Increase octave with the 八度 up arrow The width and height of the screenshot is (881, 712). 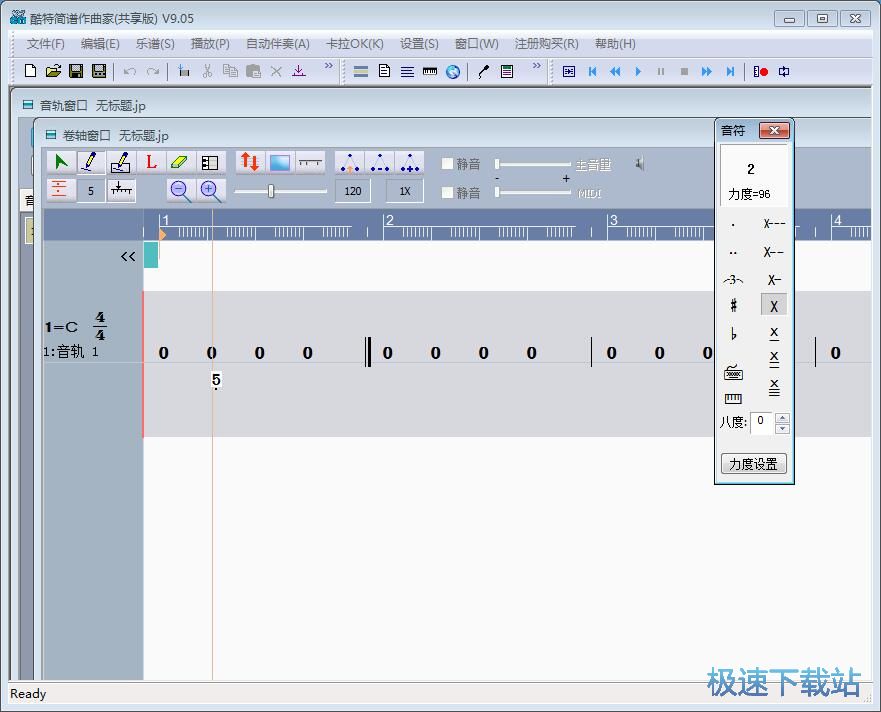[x=782, y=417]
